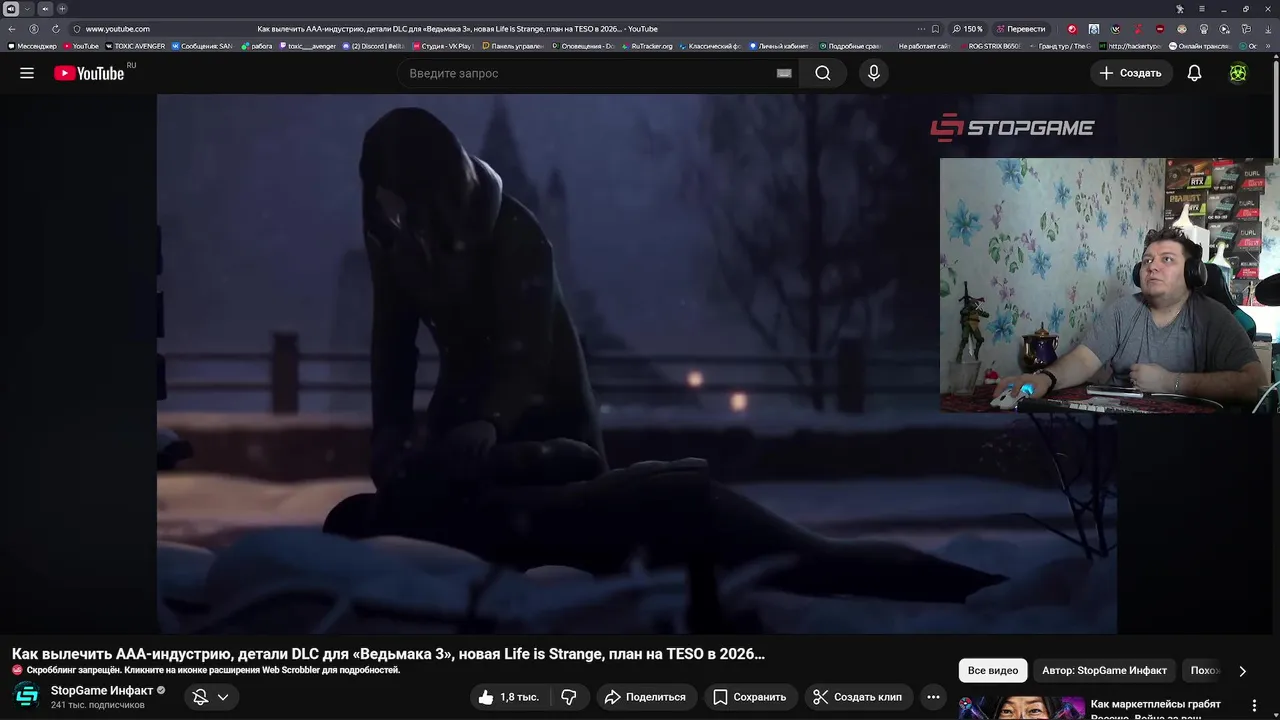1280x720 pixels.
Task: Open the Онлайн трансля bookmark
Action: tap(1199, 46)
